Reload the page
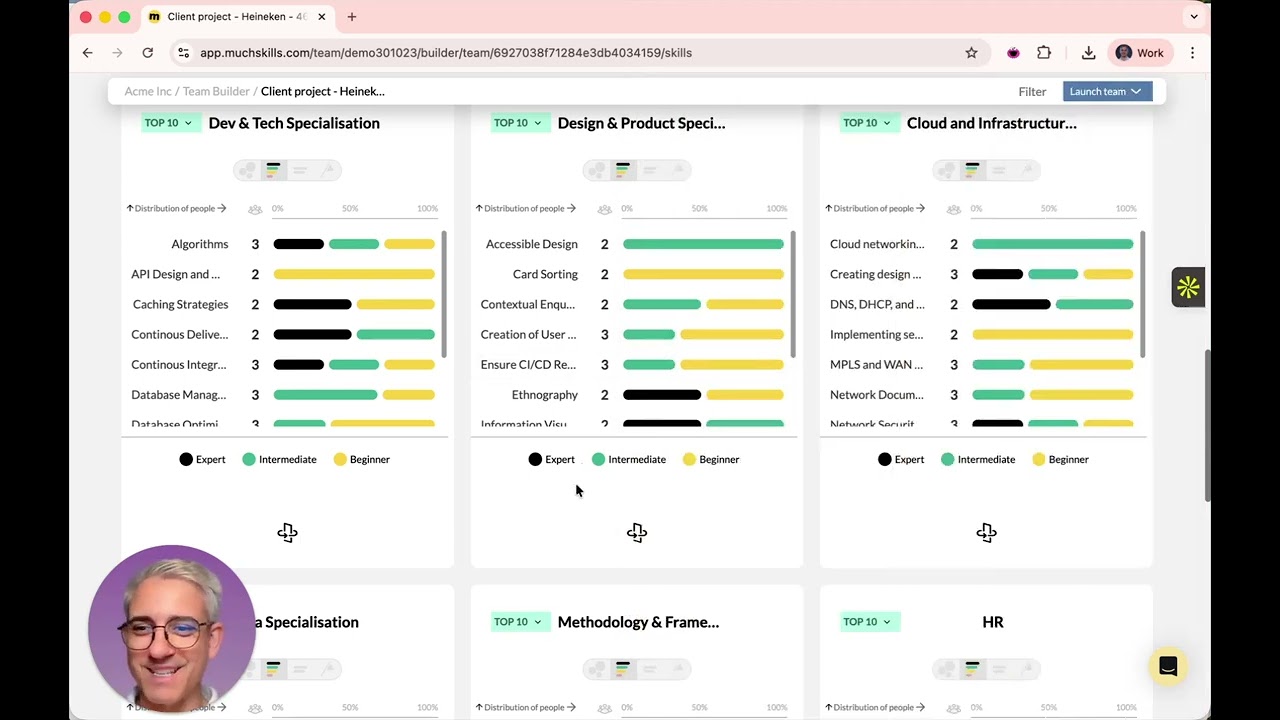This screenshot has width=1280, height=720. 148,53
